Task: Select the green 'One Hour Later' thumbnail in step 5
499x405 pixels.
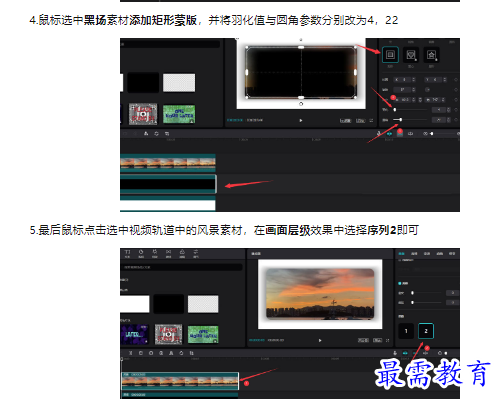Action: click(203, 335)
